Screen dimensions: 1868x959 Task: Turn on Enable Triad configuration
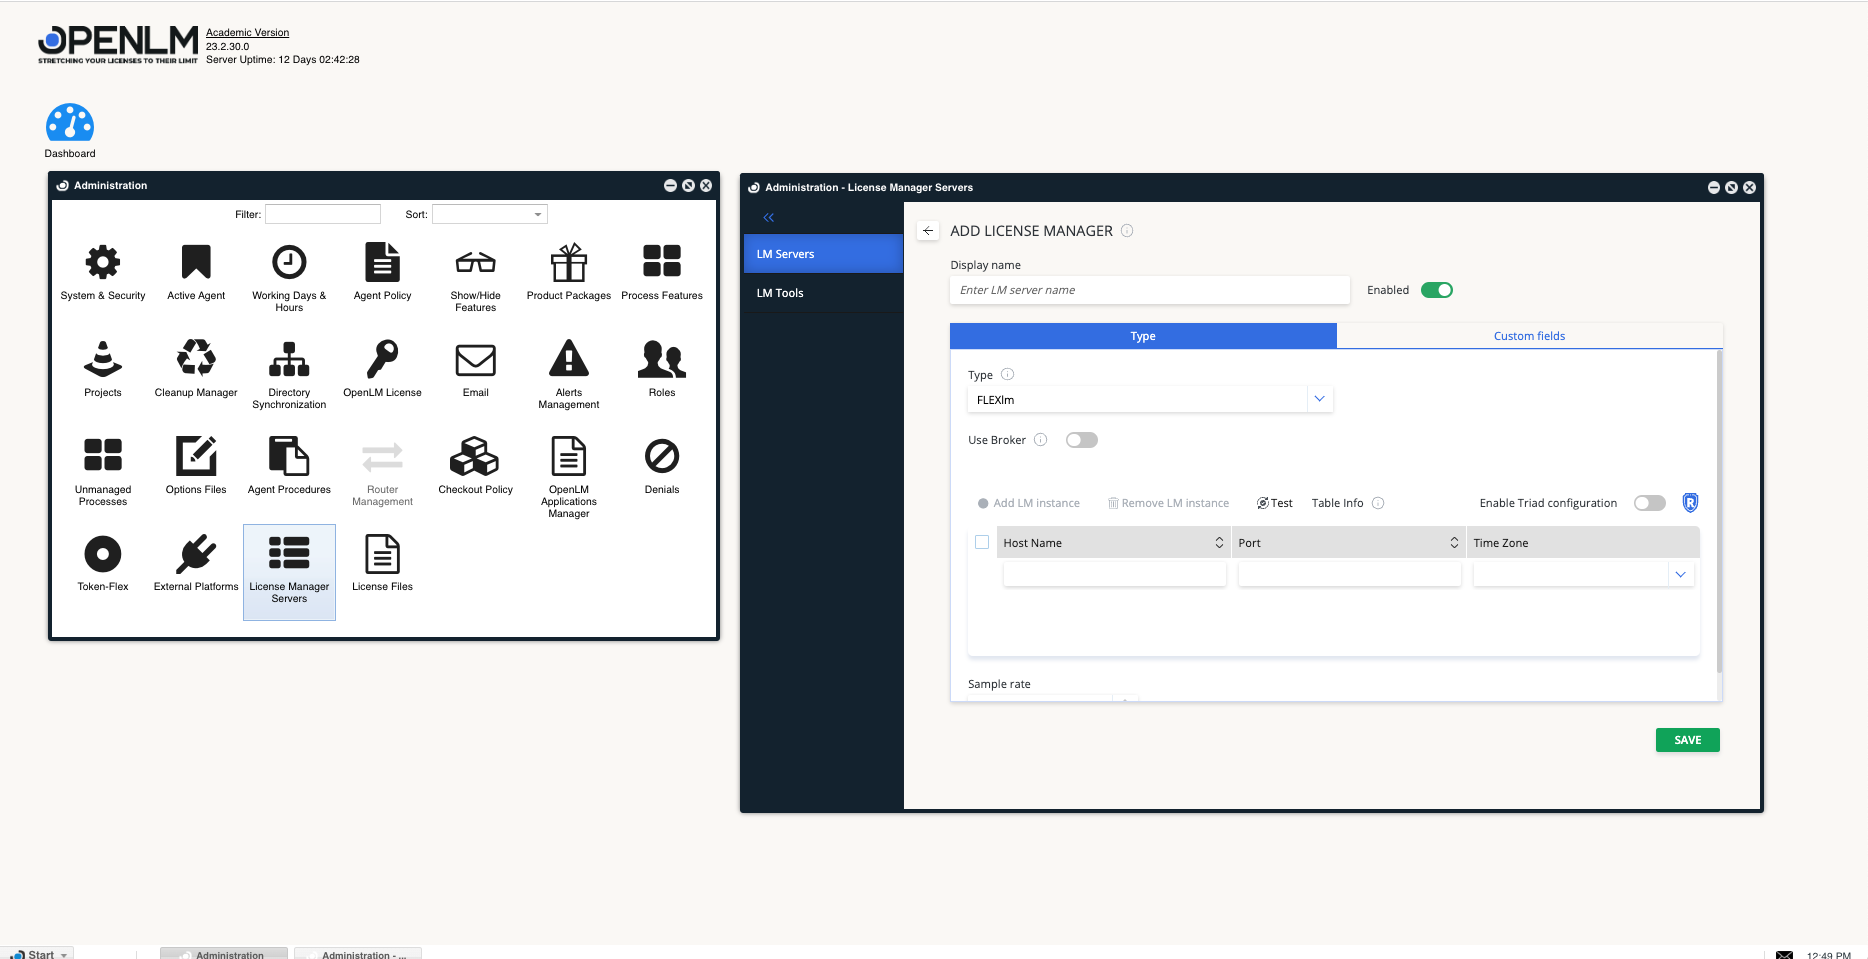point(1649,502)
